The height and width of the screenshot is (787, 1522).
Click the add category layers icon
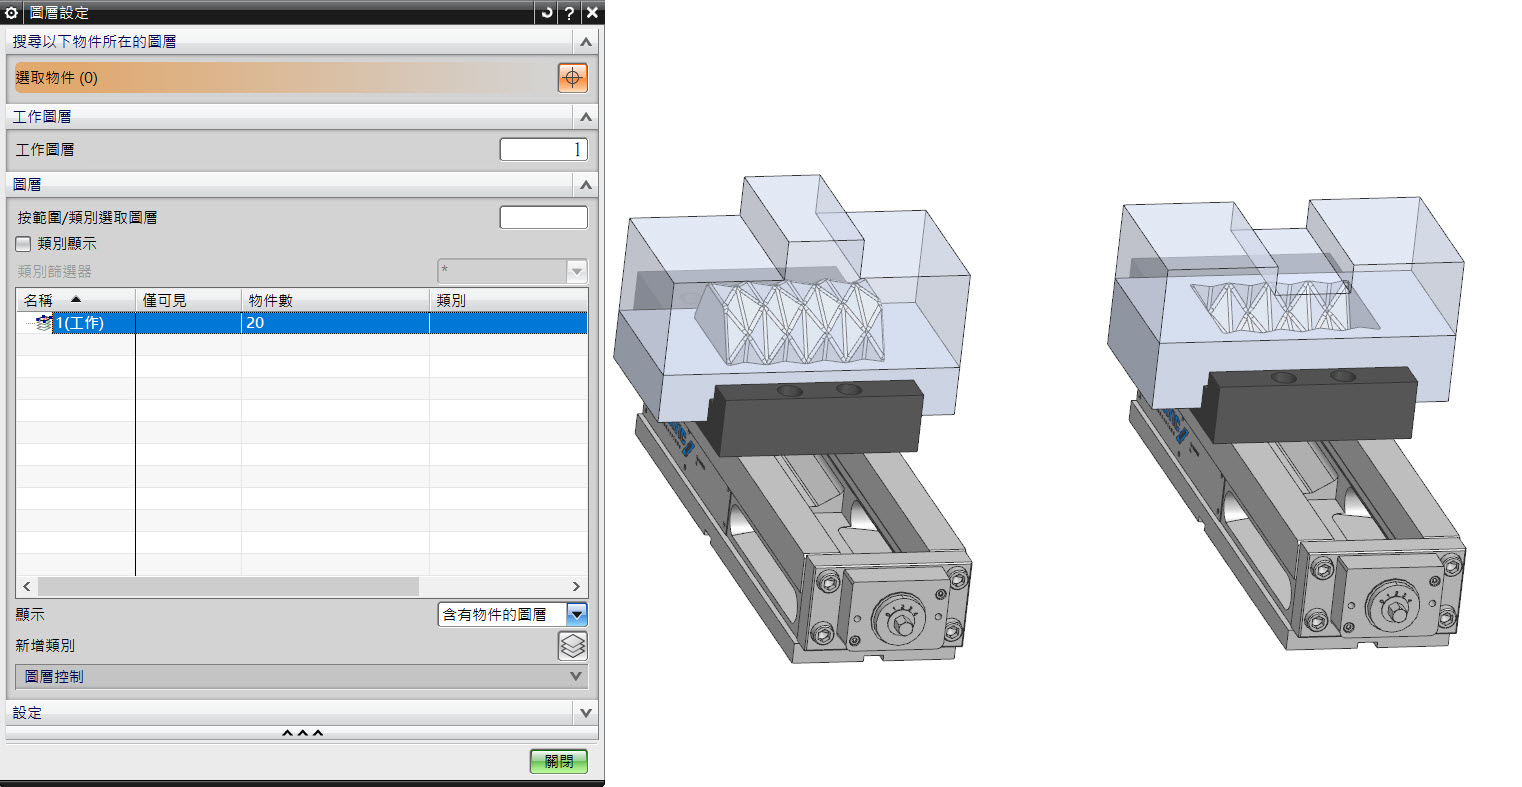pyautogui.click(x=572, y=646)
